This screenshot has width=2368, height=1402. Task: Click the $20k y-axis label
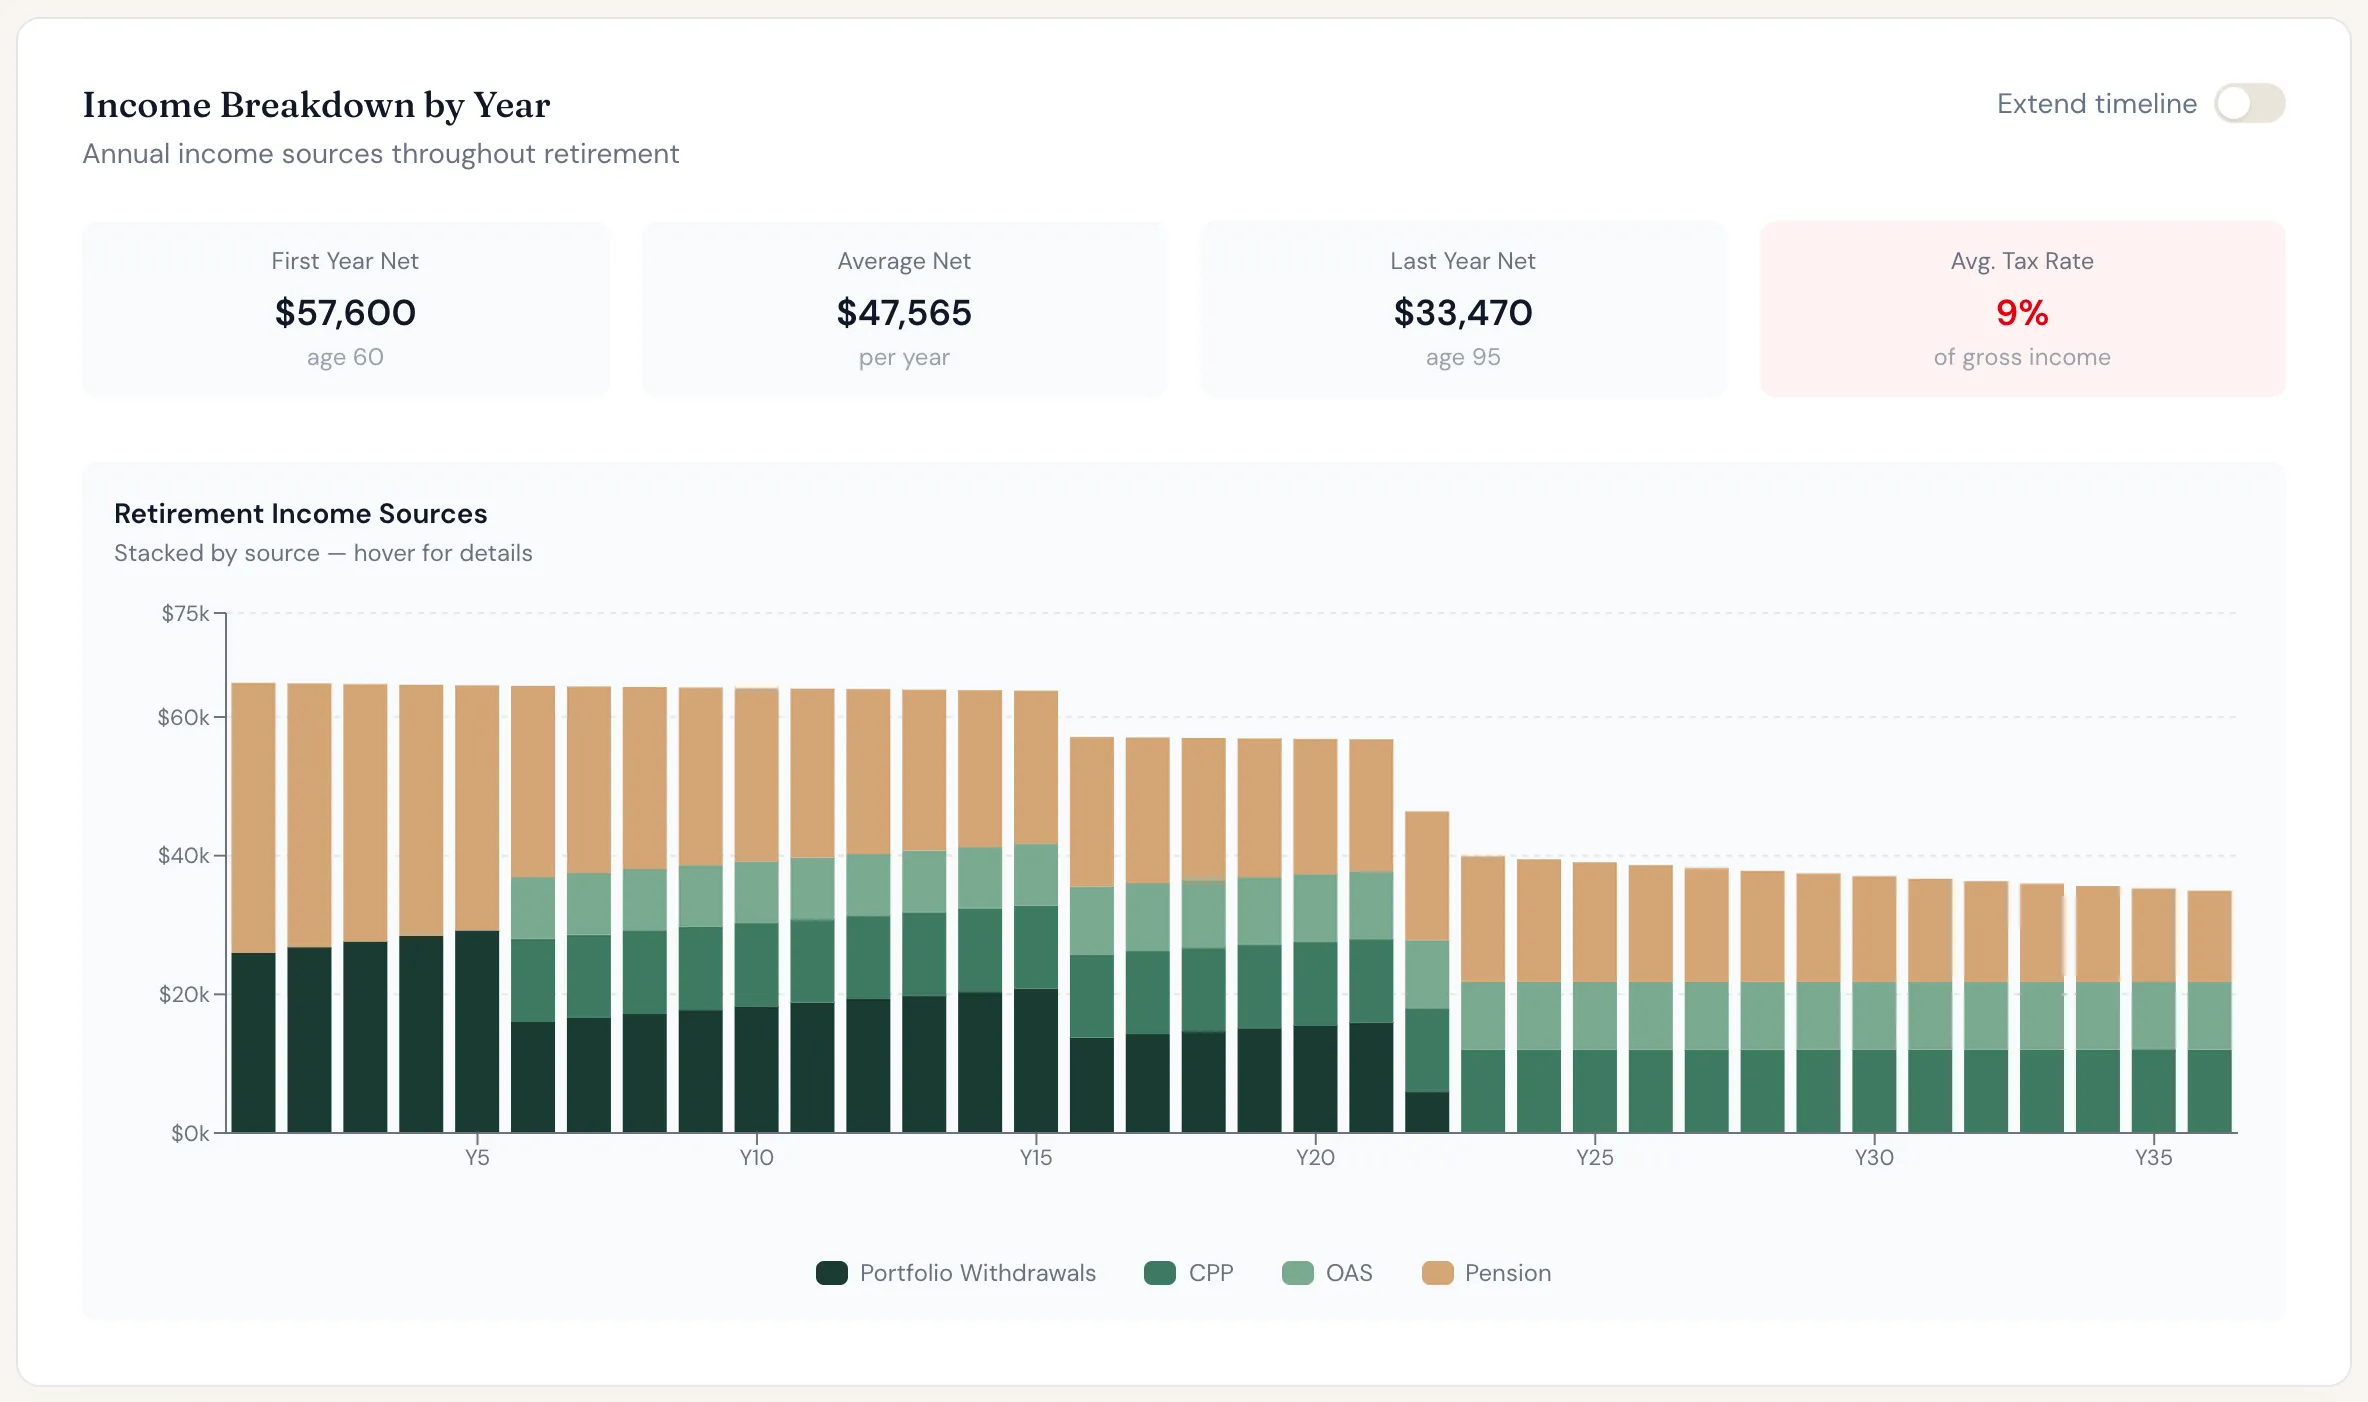click(184, 994)
